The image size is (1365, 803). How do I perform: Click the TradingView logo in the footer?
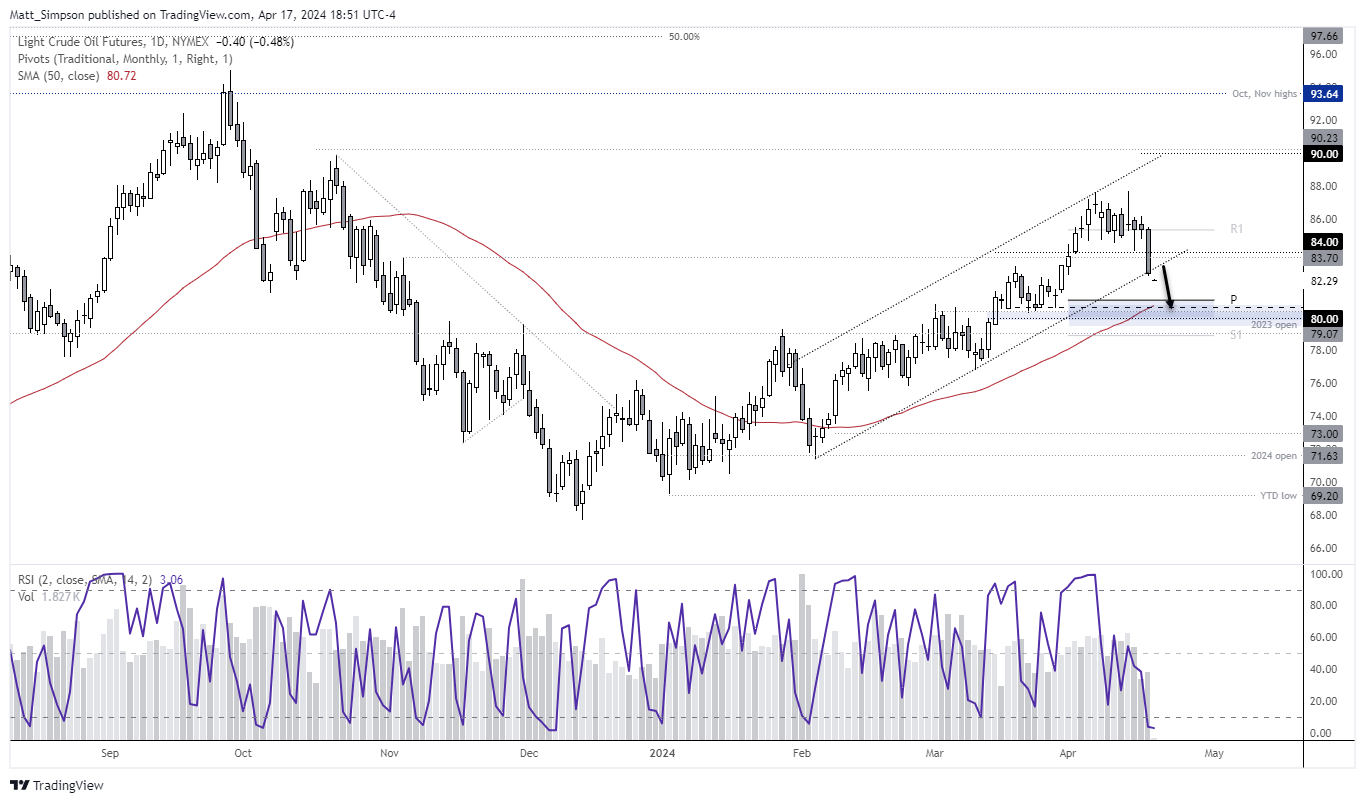click(x=57, y=786)
